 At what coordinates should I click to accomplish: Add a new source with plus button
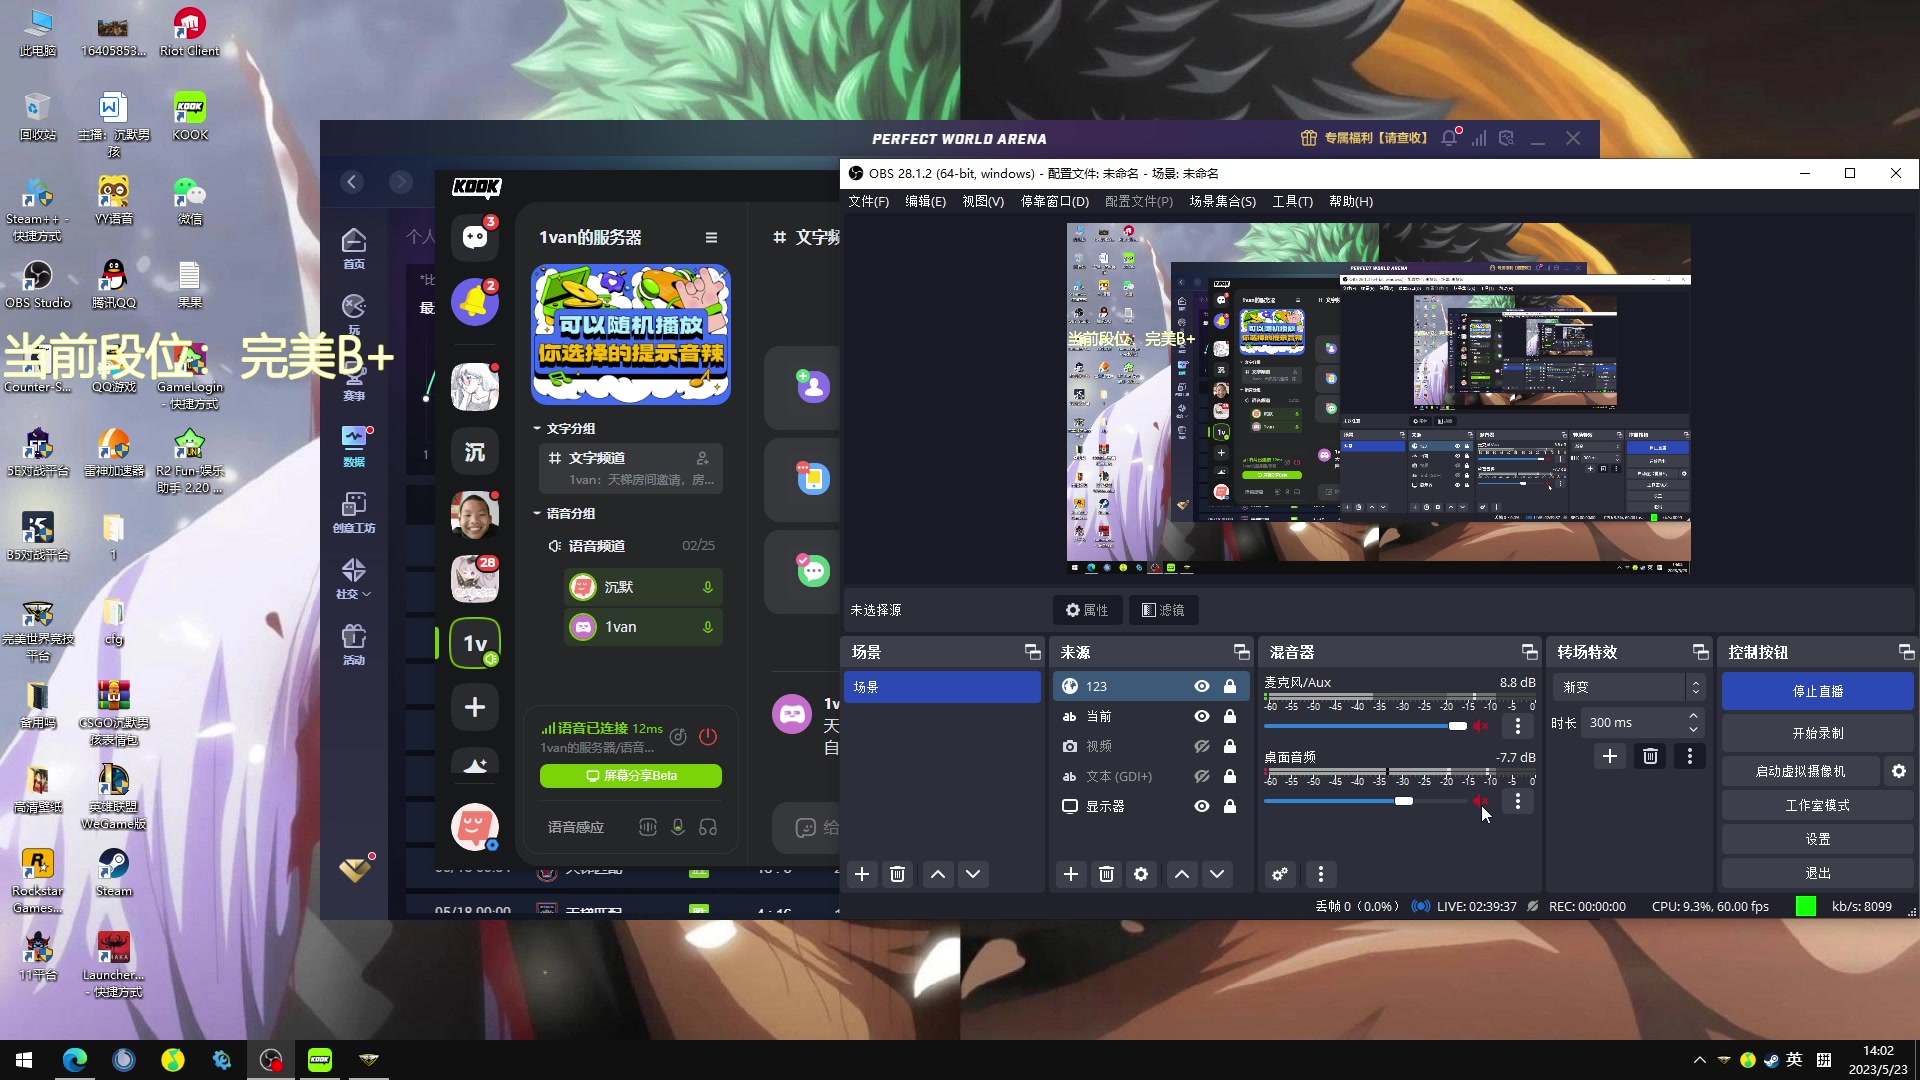[x=1071, y=874]
